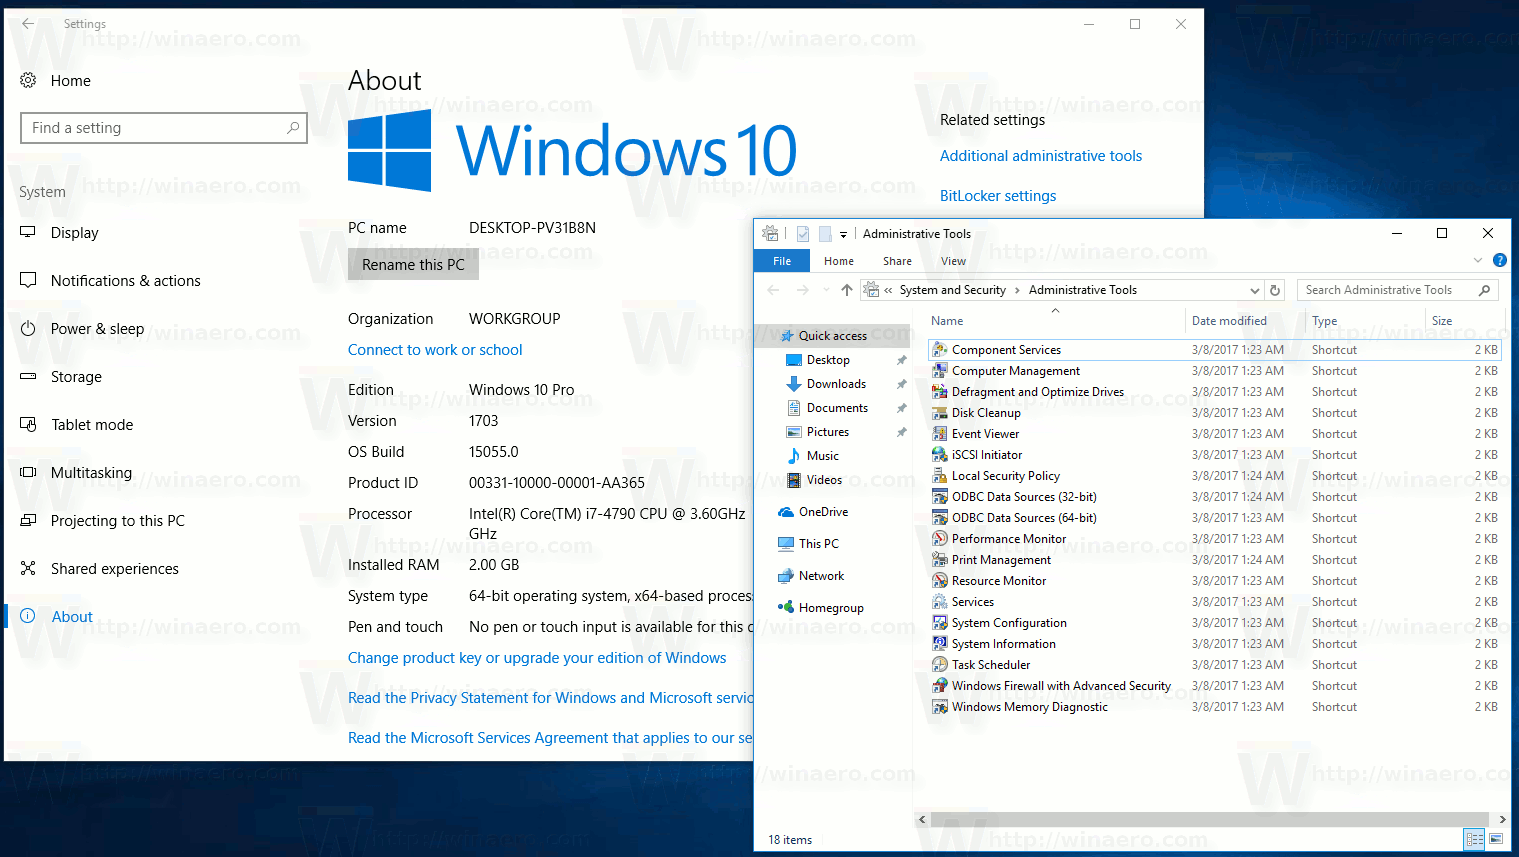Select the Event Viewer icon
This screenshot has height=857, width=1519.
click(x=939, y=434)
